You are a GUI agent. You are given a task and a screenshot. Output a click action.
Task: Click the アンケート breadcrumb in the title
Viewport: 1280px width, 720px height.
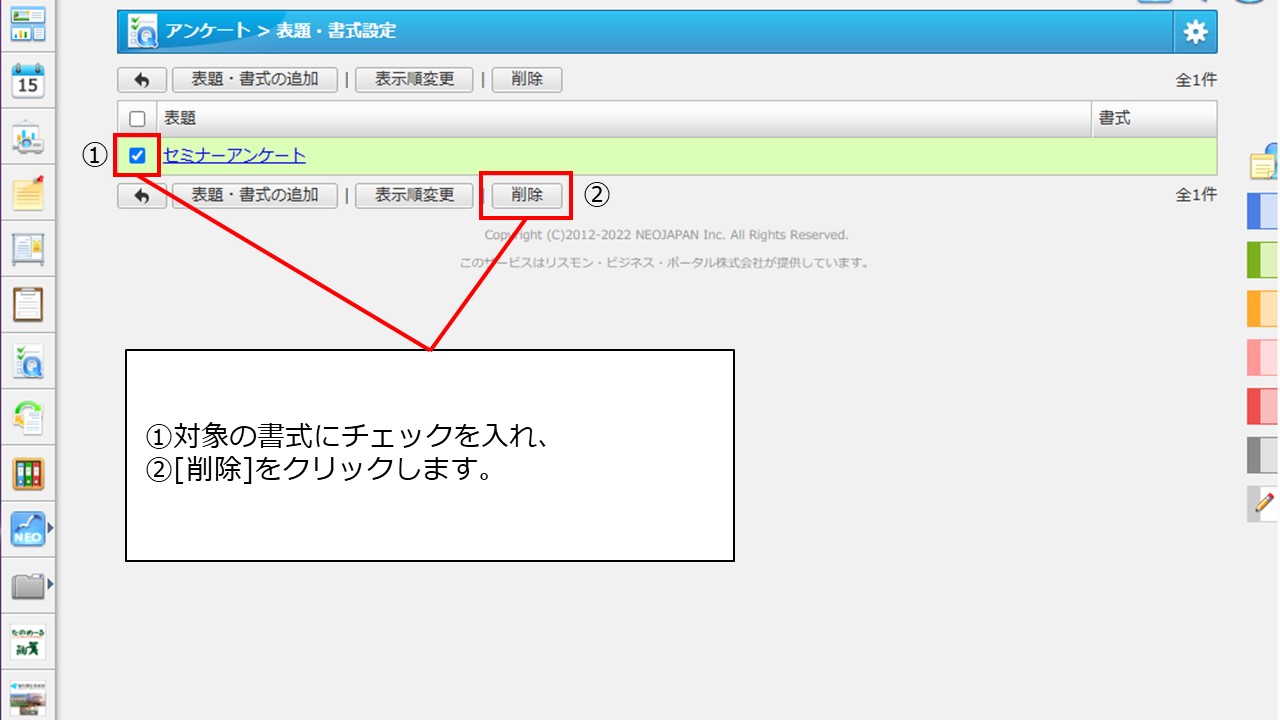coord(208,31)
